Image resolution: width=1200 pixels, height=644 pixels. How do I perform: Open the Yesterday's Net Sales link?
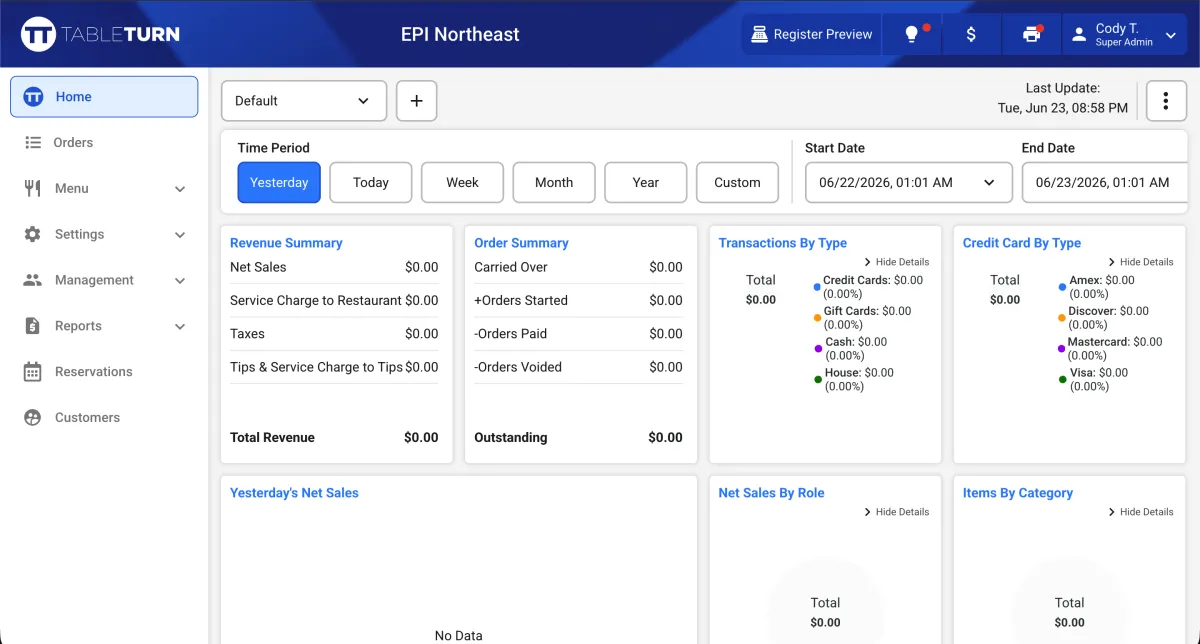click(x=294, y=493)
